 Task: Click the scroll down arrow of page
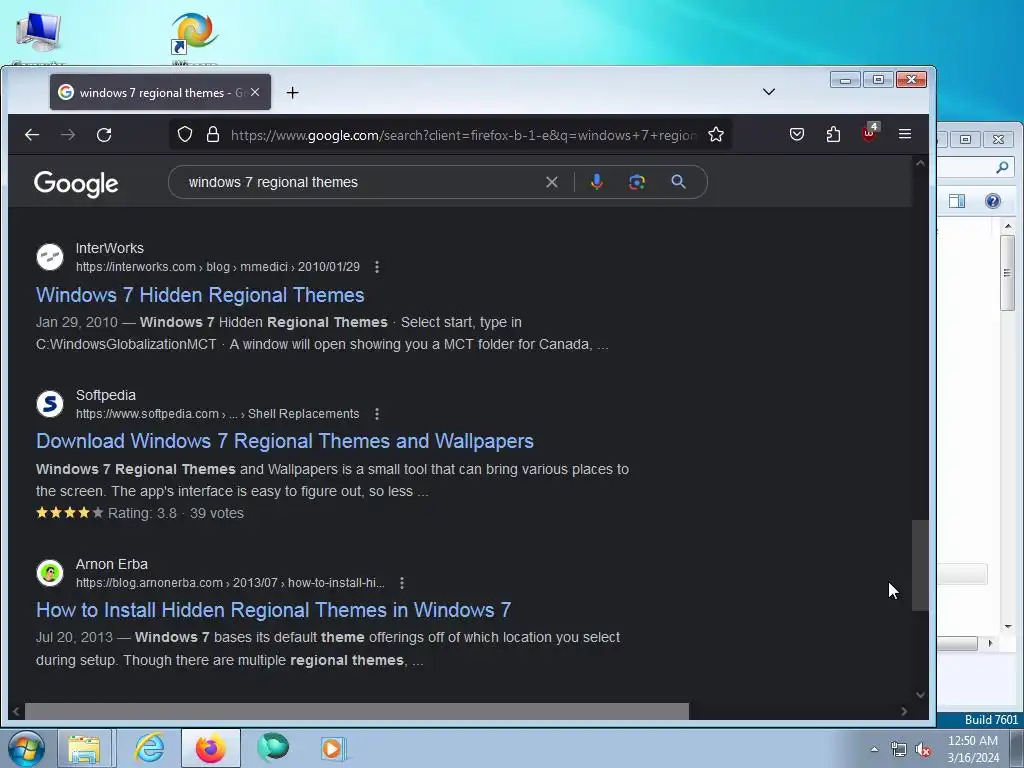click(x=920, y=694)
